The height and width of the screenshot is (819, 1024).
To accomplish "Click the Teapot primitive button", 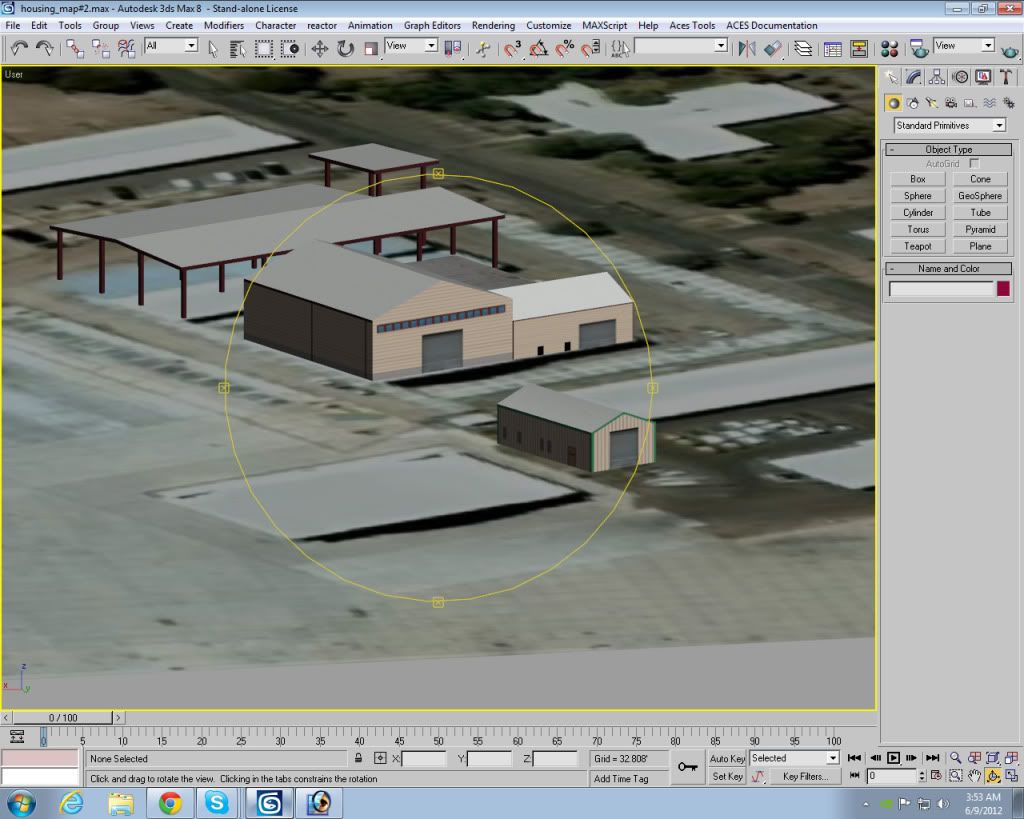I will 917,246.
